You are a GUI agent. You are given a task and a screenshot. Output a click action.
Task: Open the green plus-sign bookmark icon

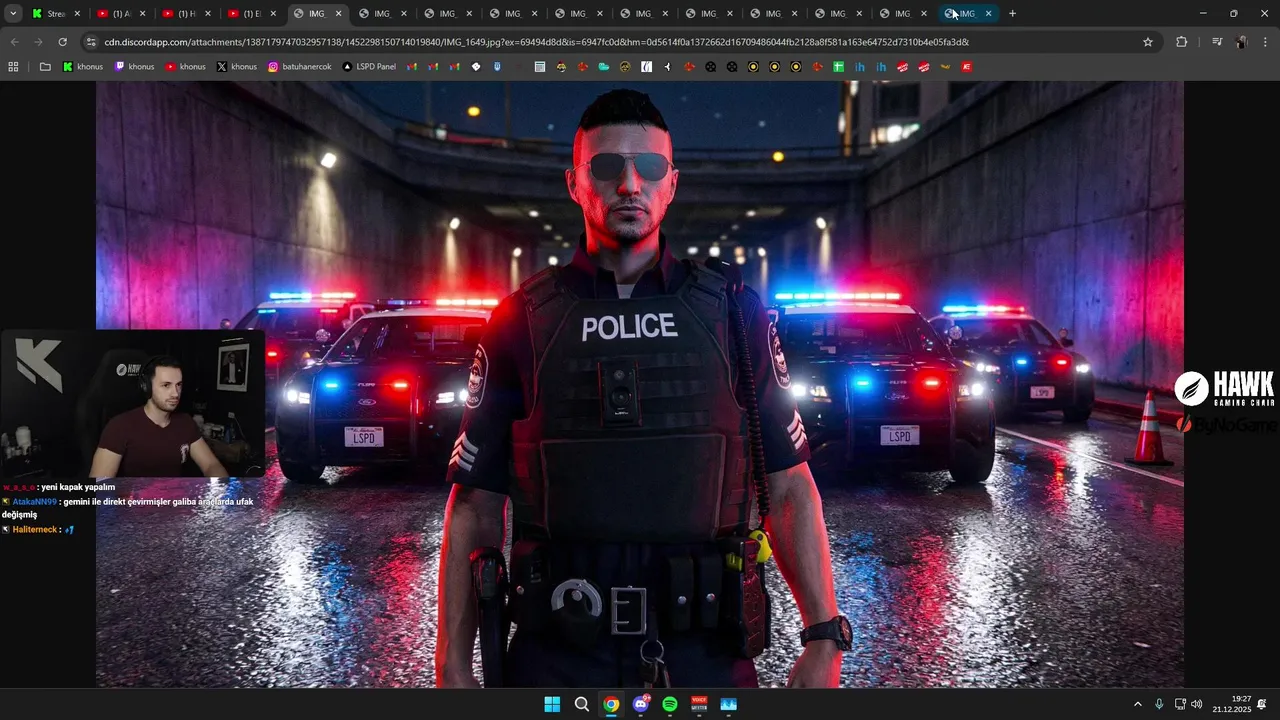click(x=838, y=67)
